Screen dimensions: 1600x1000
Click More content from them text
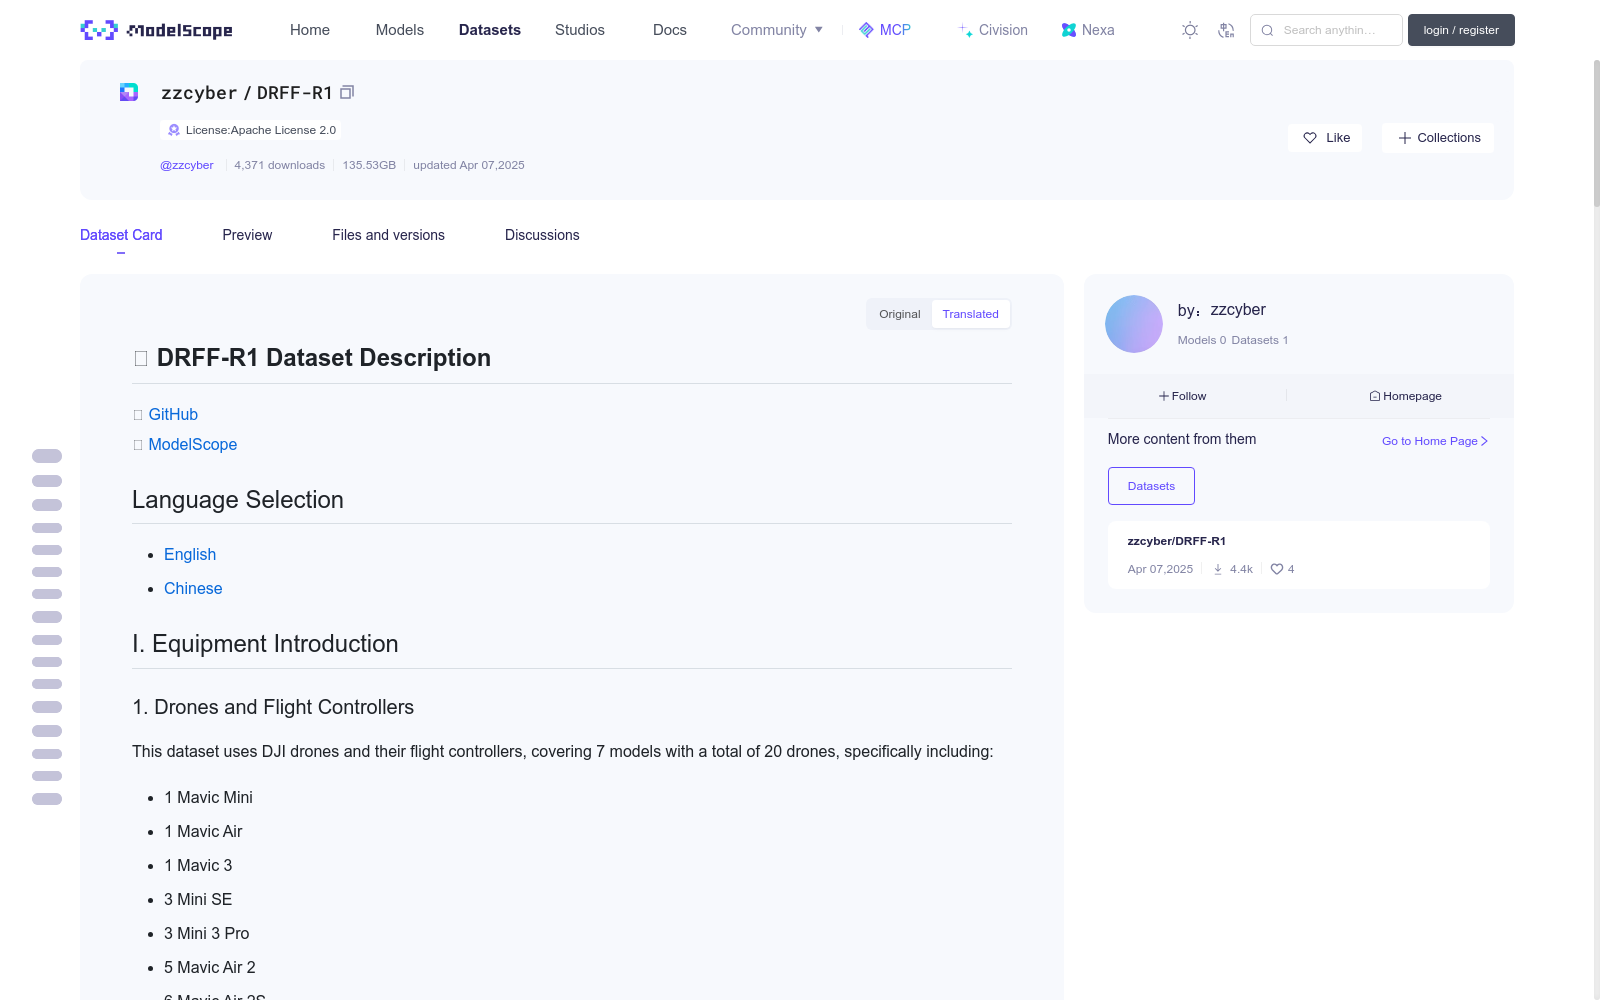coord(1182,439)
